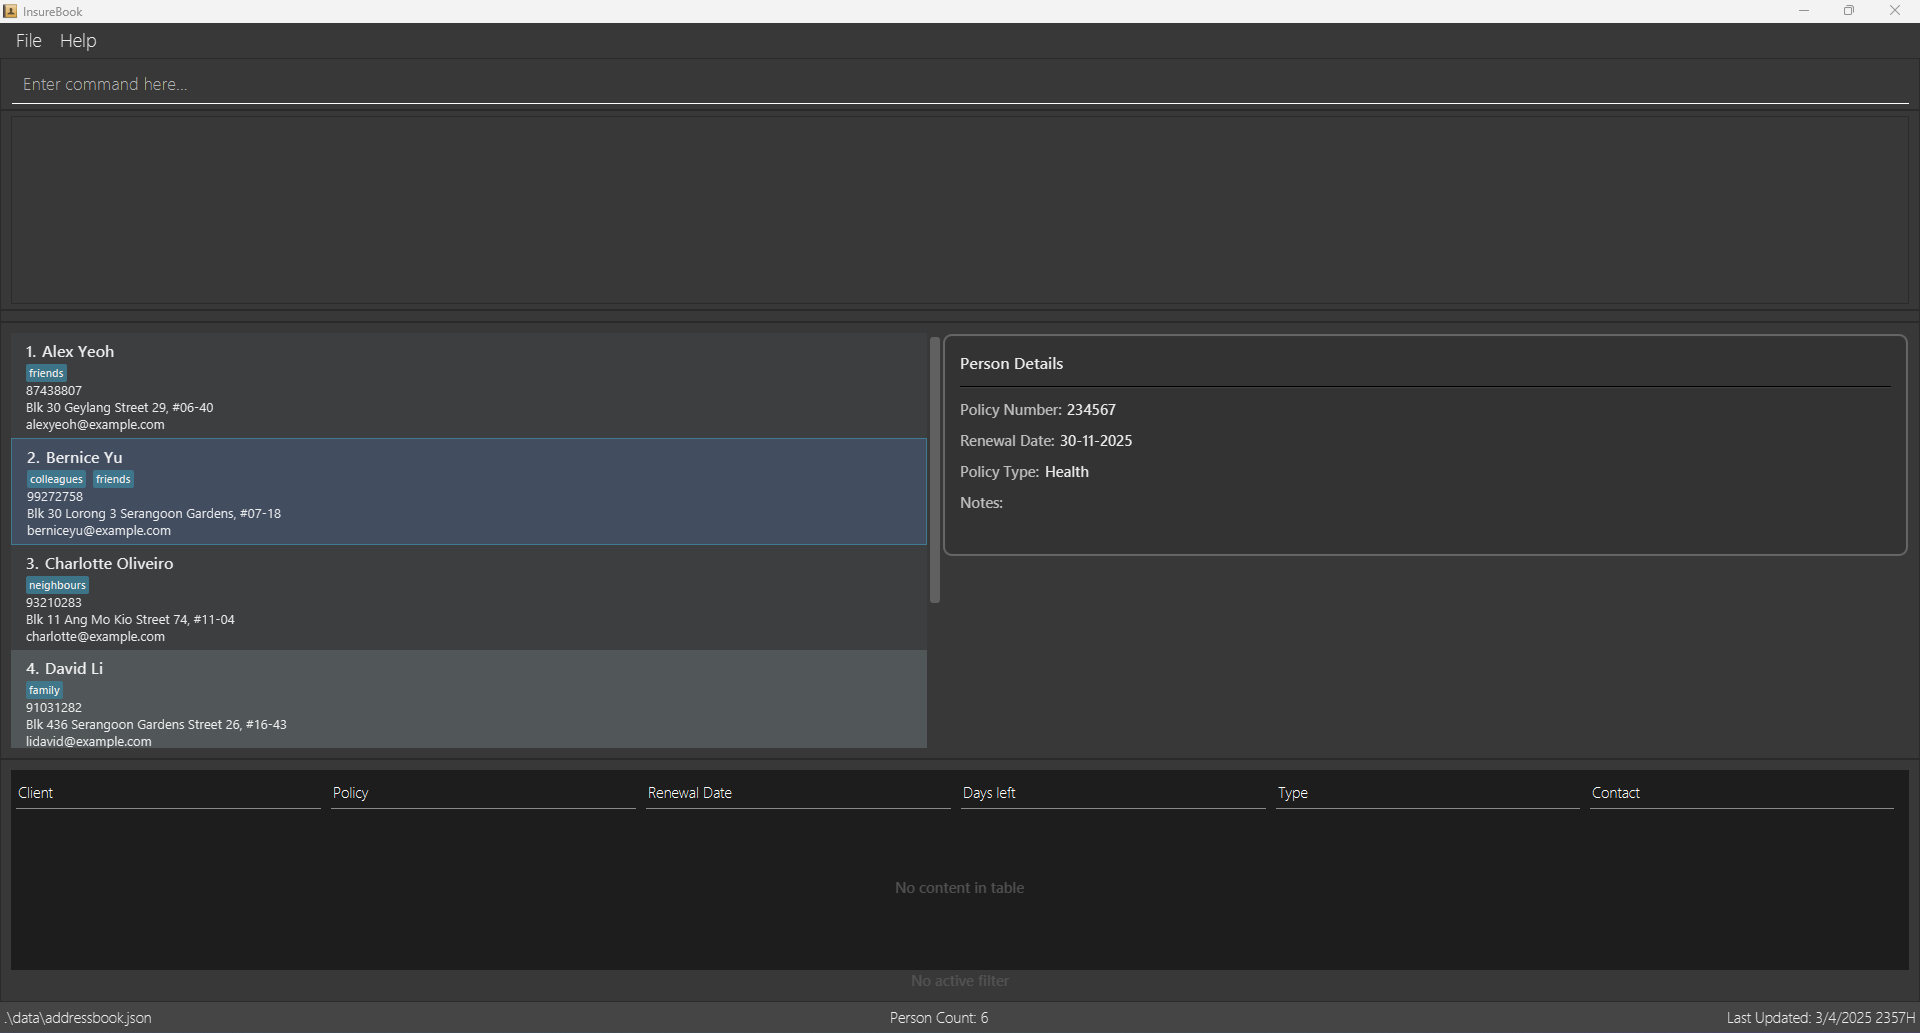Open the File menu
The image size is (1921, 1033).
[x=28, y=41]
